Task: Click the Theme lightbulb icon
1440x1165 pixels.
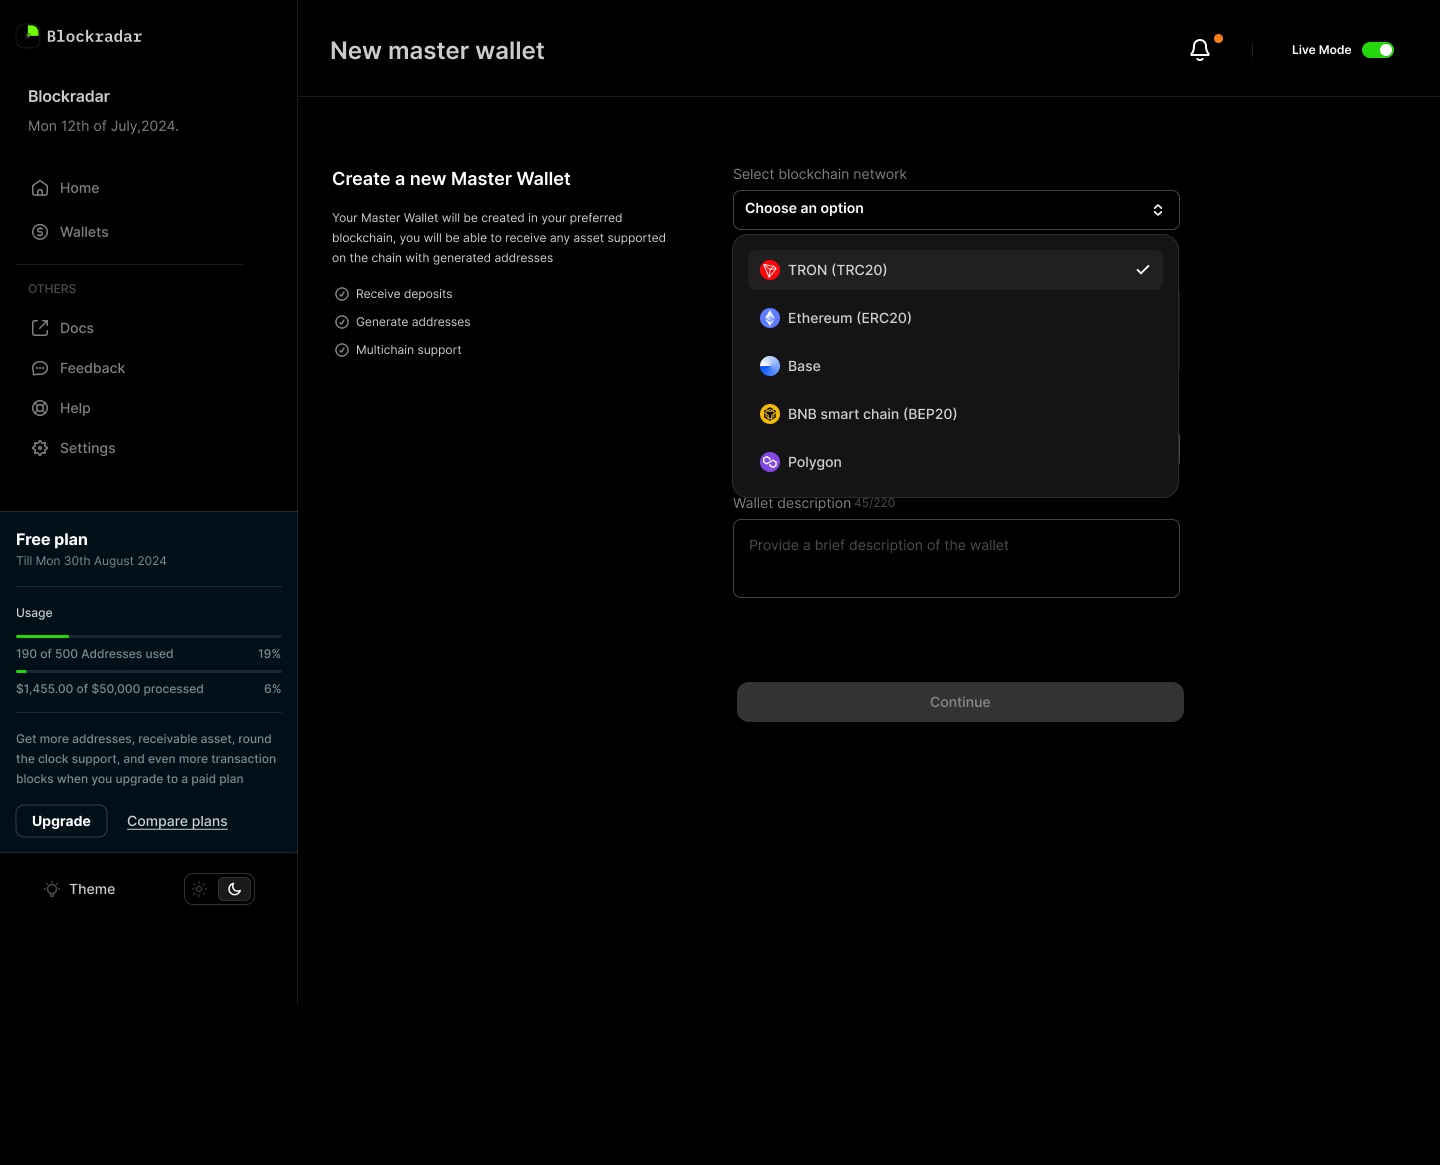Action: point(52,889)
